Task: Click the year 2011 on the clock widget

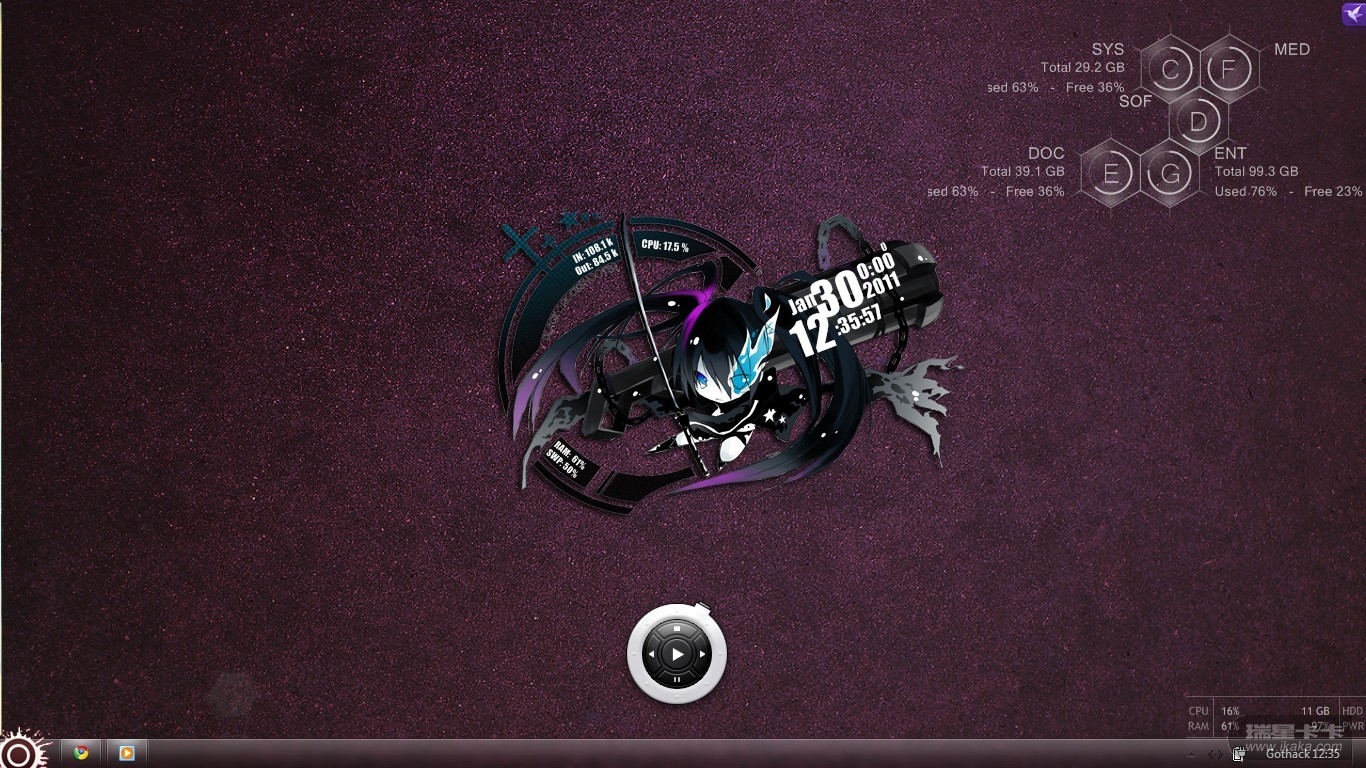Action: (x=882, y=284)
